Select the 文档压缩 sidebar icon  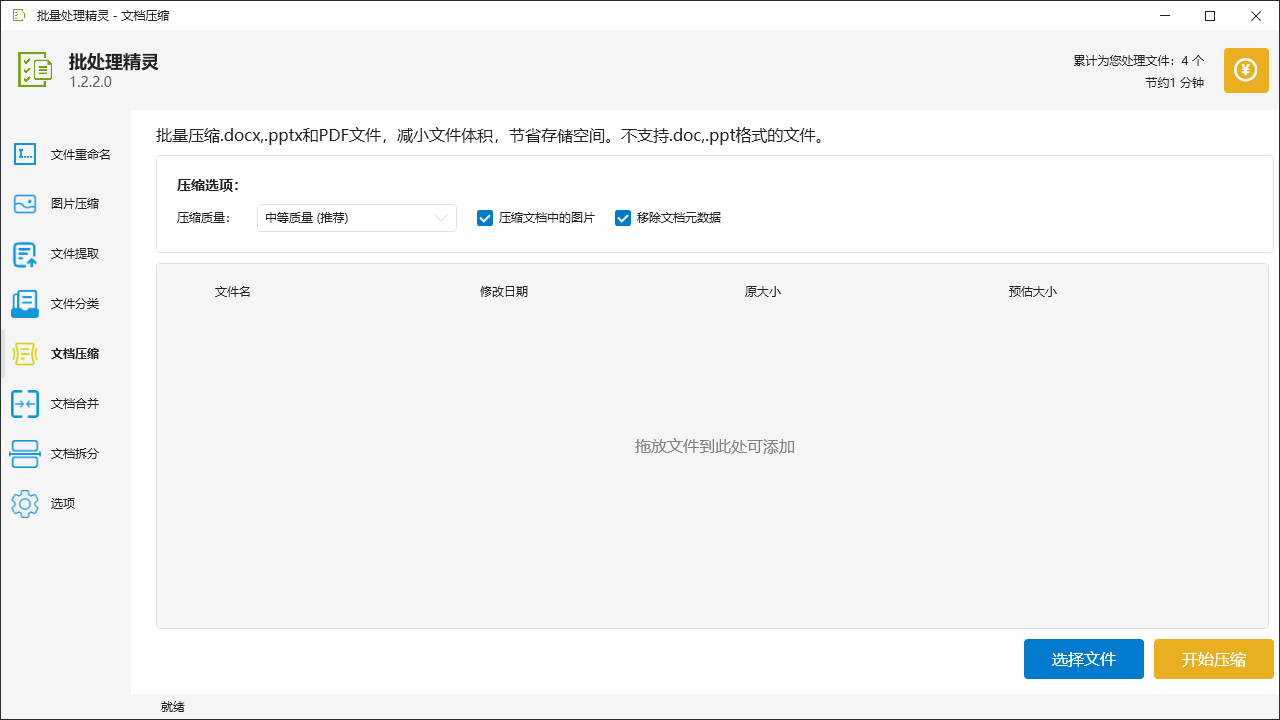coord(24,353)
